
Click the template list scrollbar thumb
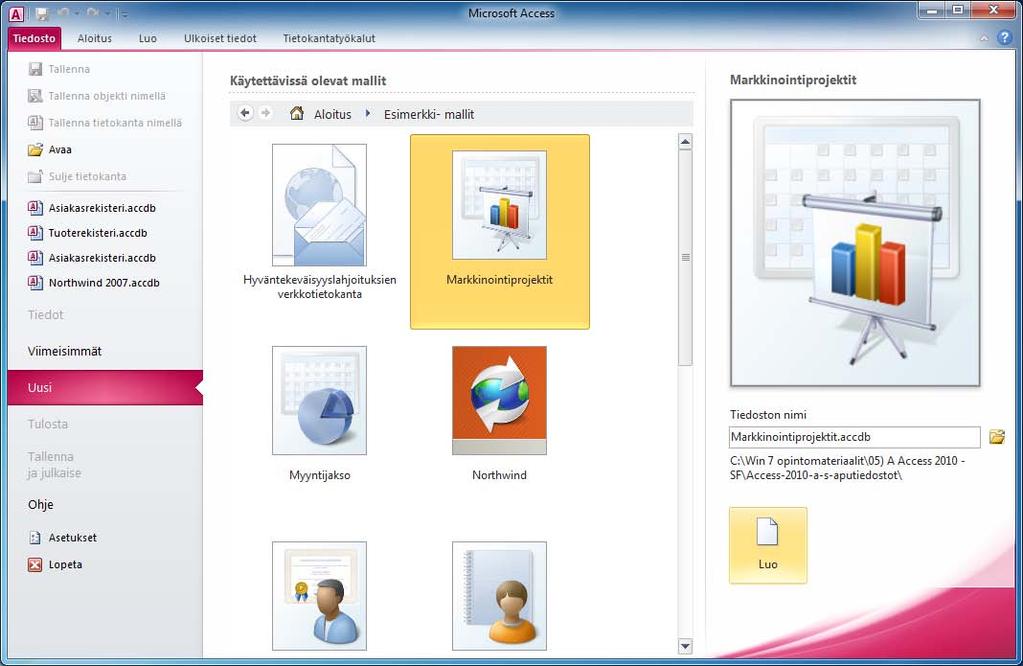(685, 257)
